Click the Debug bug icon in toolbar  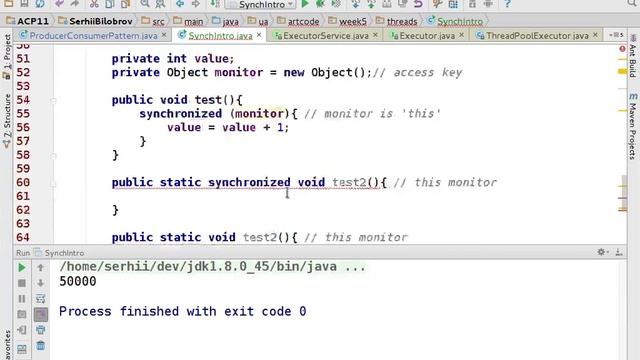click(320, 4)
